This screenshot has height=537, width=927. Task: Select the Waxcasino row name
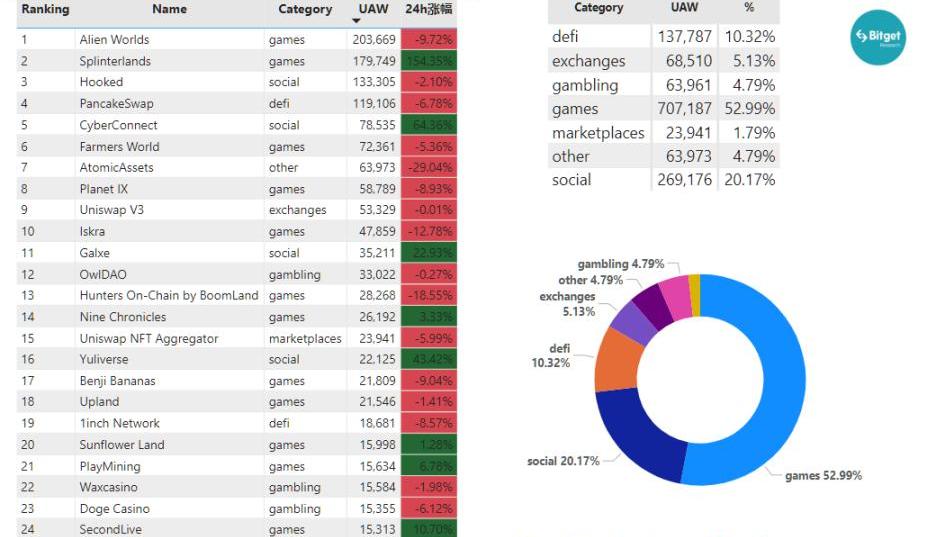coord(108,487)
